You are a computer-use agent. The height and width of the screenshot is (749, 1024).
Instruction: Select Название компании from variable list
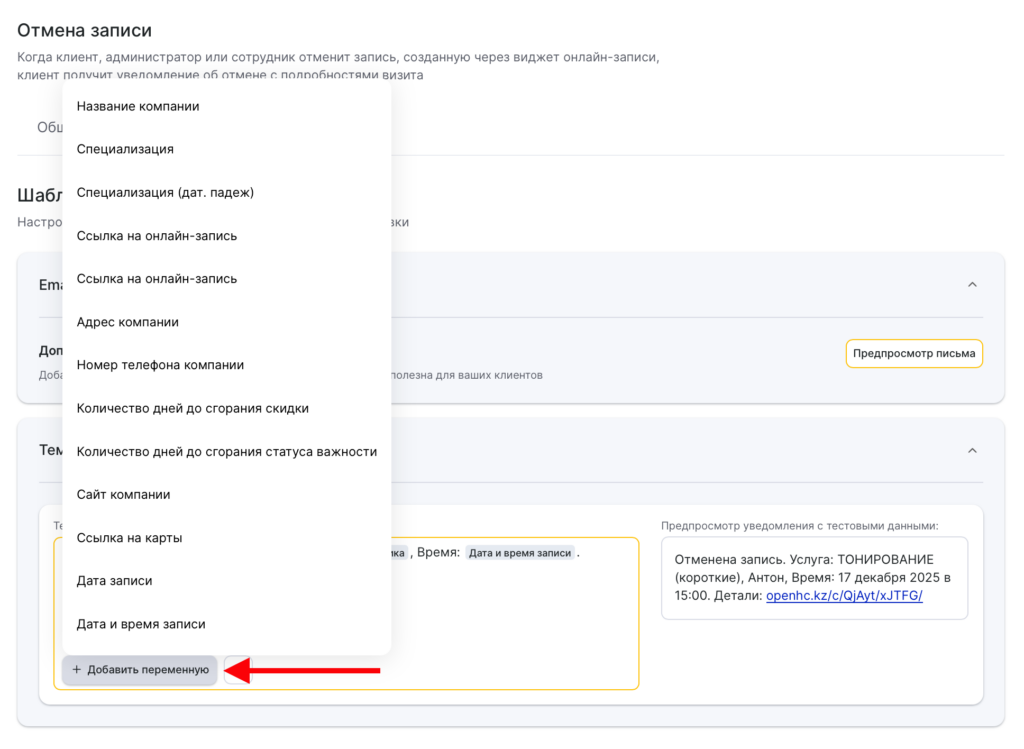pos(138,106)
